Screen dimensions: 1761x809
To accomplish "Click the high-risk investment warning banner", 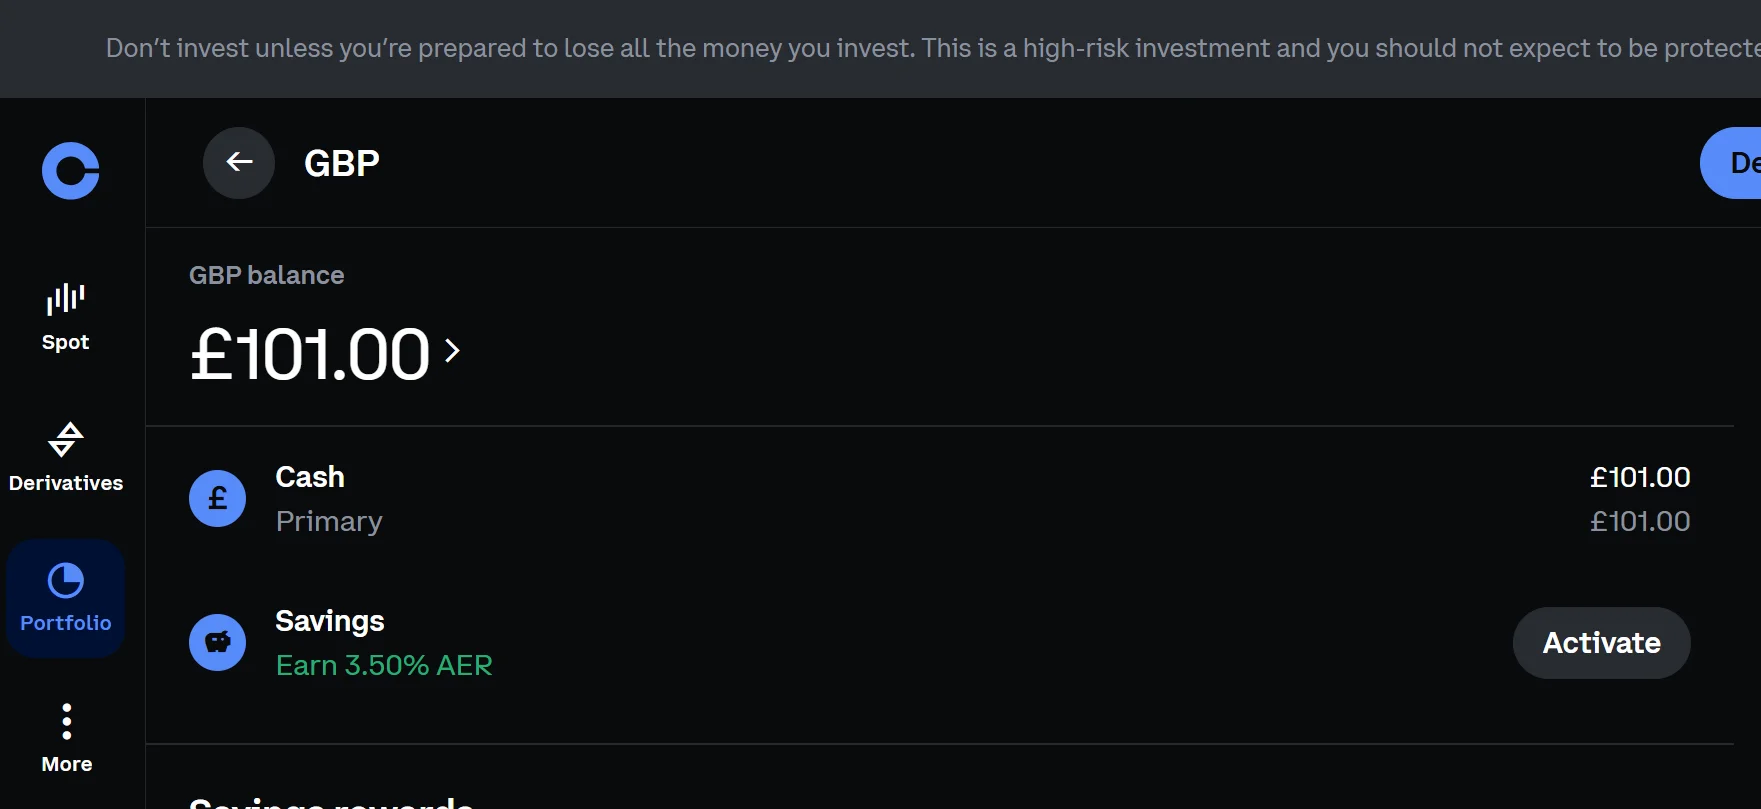I will tap(880, 48).
